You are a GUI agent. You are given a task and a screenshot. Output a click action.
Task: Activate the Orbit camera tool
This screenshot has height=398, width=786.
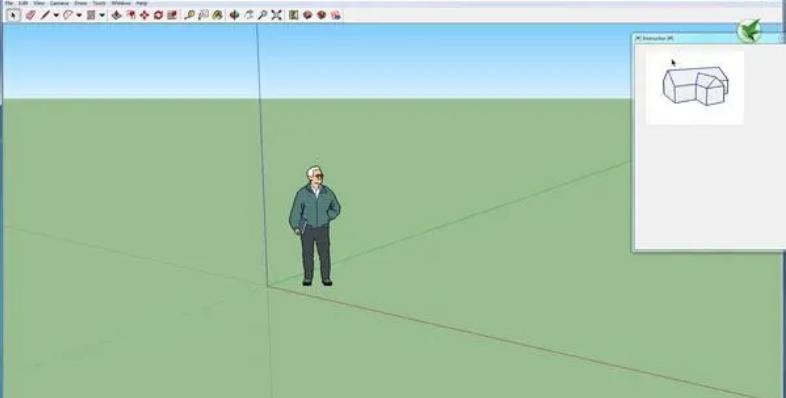(234, 15)
